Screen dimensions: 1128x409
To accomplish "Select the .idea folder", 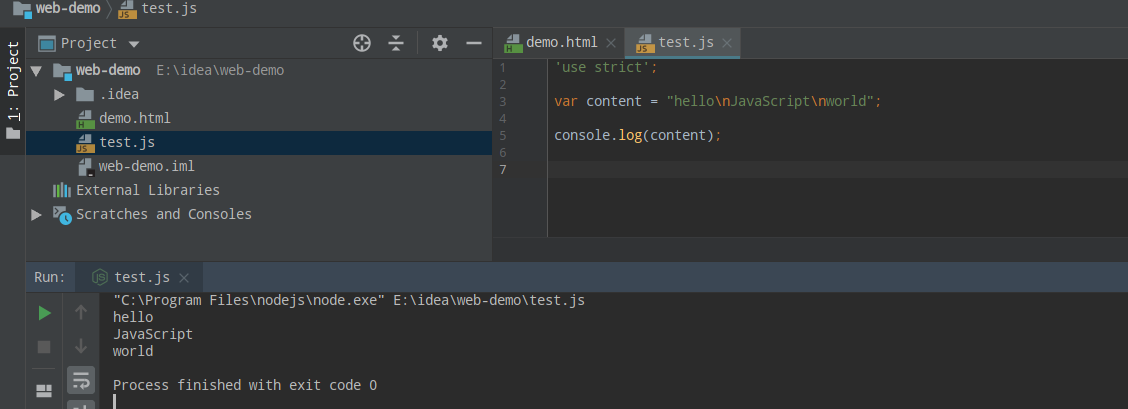I will pyautogui.click(x=119, y=94).
